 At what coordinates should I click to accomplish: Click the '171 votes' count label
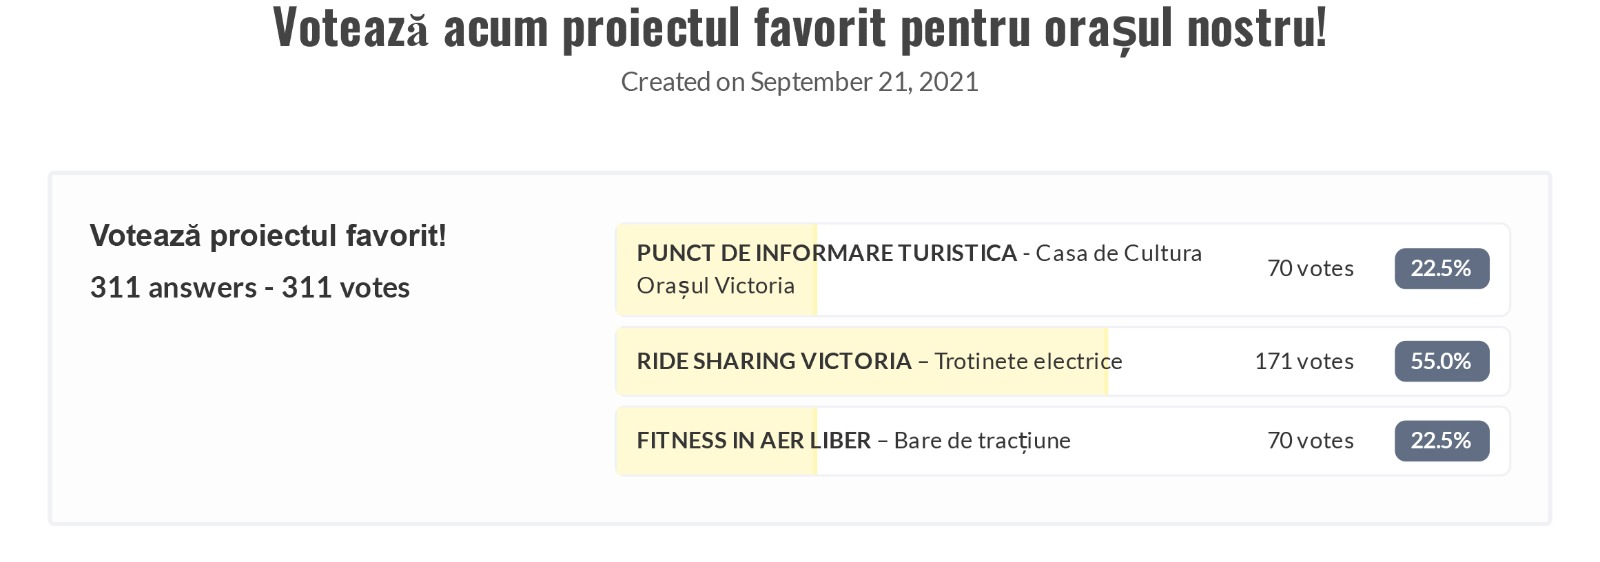coord(1304,362)
